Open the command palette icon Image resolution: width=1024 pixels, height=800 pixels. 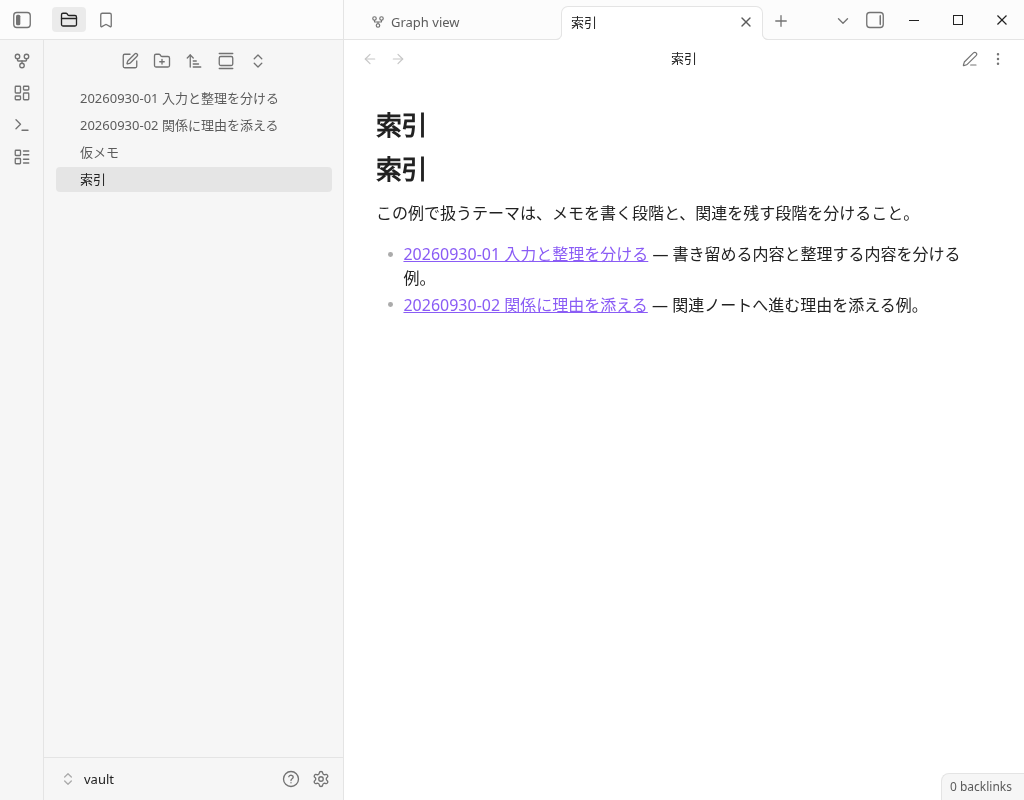pyautogui.click(x=22, y=125)
